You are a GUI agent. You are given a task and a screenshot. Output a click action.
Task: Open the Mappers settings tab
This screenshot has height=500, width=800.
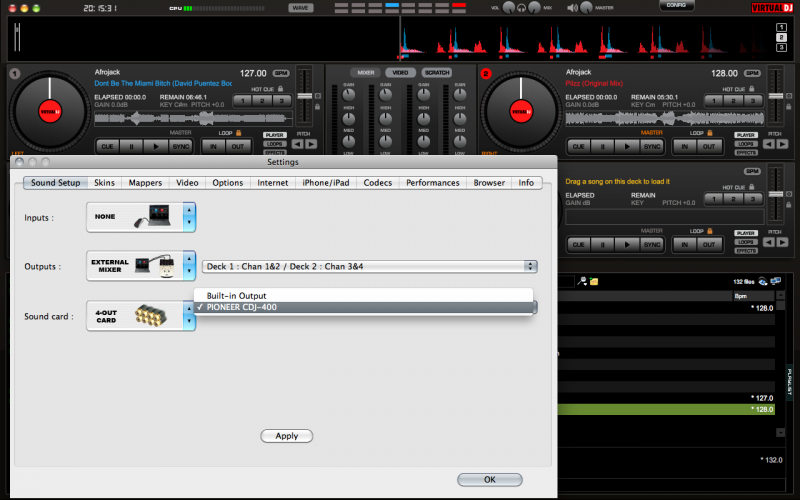coord(145,183)
